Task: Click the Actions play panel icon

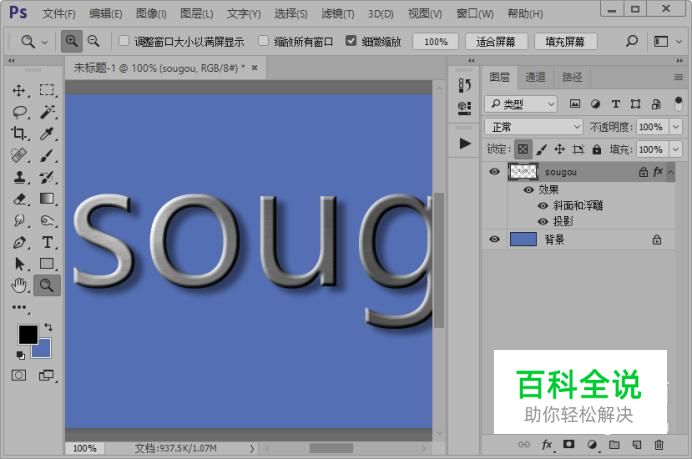Action: click(464, 143)
